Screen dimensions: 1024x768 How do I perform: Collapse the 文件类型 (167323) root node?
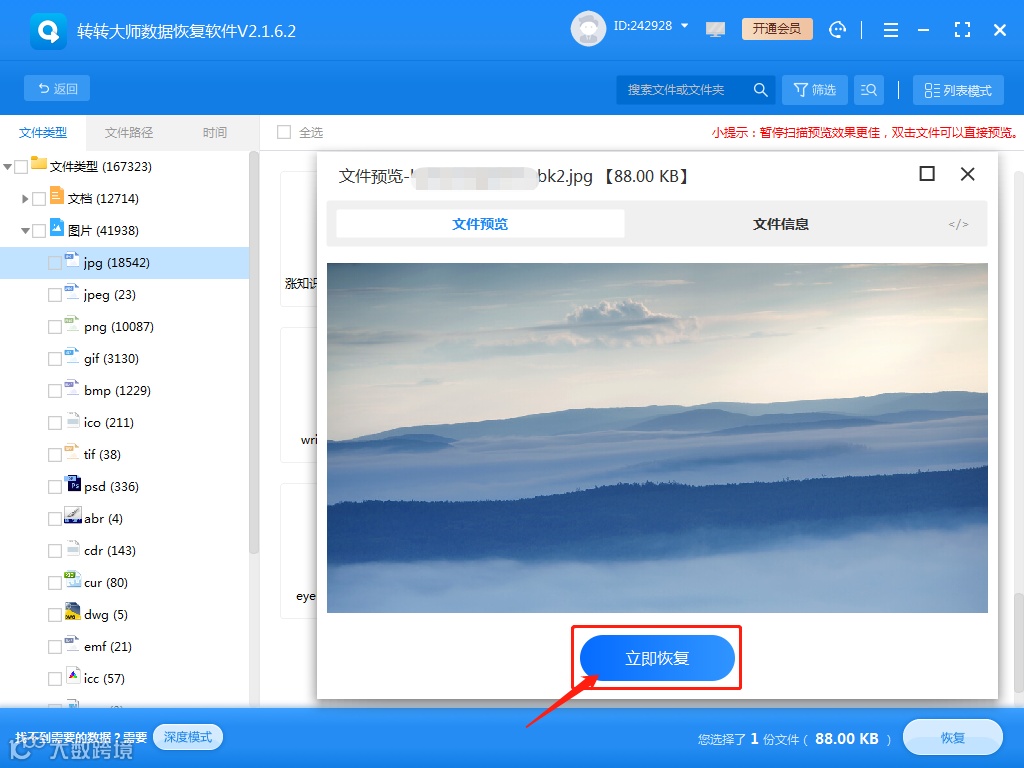(7, 167)
